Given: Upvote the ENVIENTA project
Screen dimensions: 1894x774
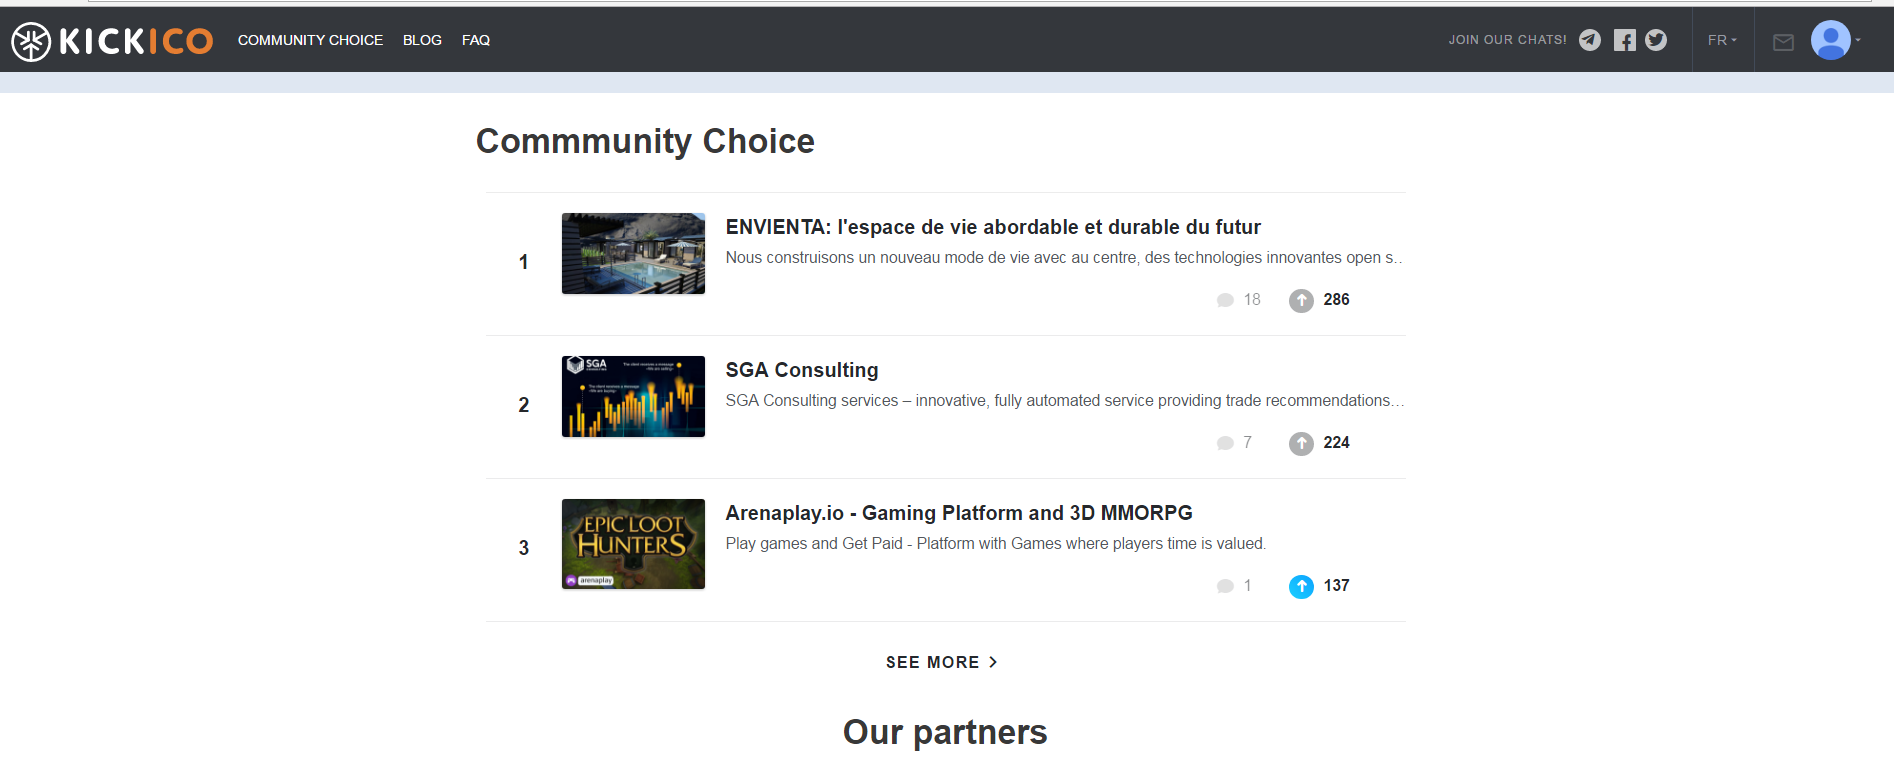Looking at the screenshot, I should (1301, 300).
